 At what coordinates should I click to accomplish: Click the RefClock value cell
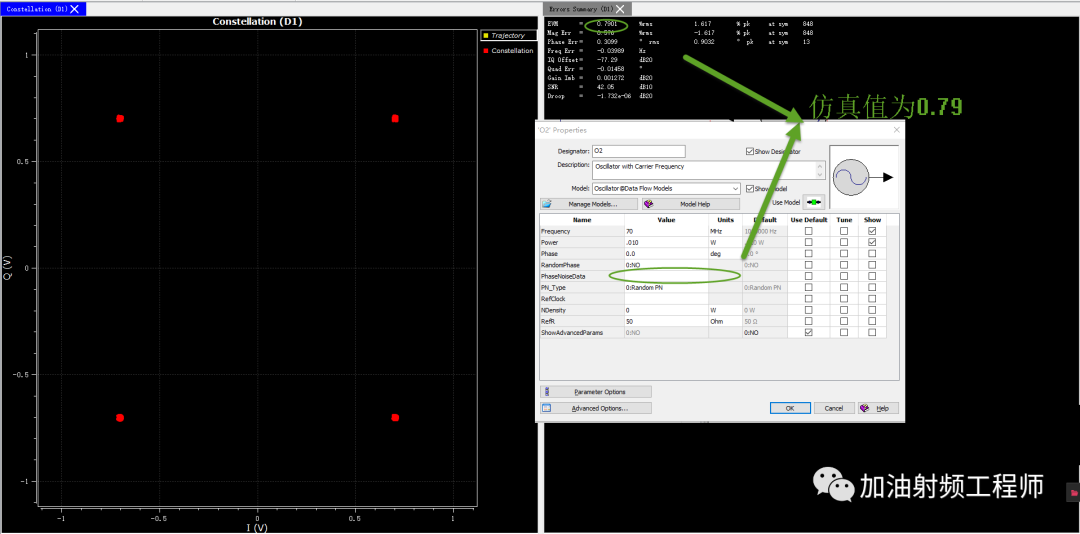click(666, 299)
